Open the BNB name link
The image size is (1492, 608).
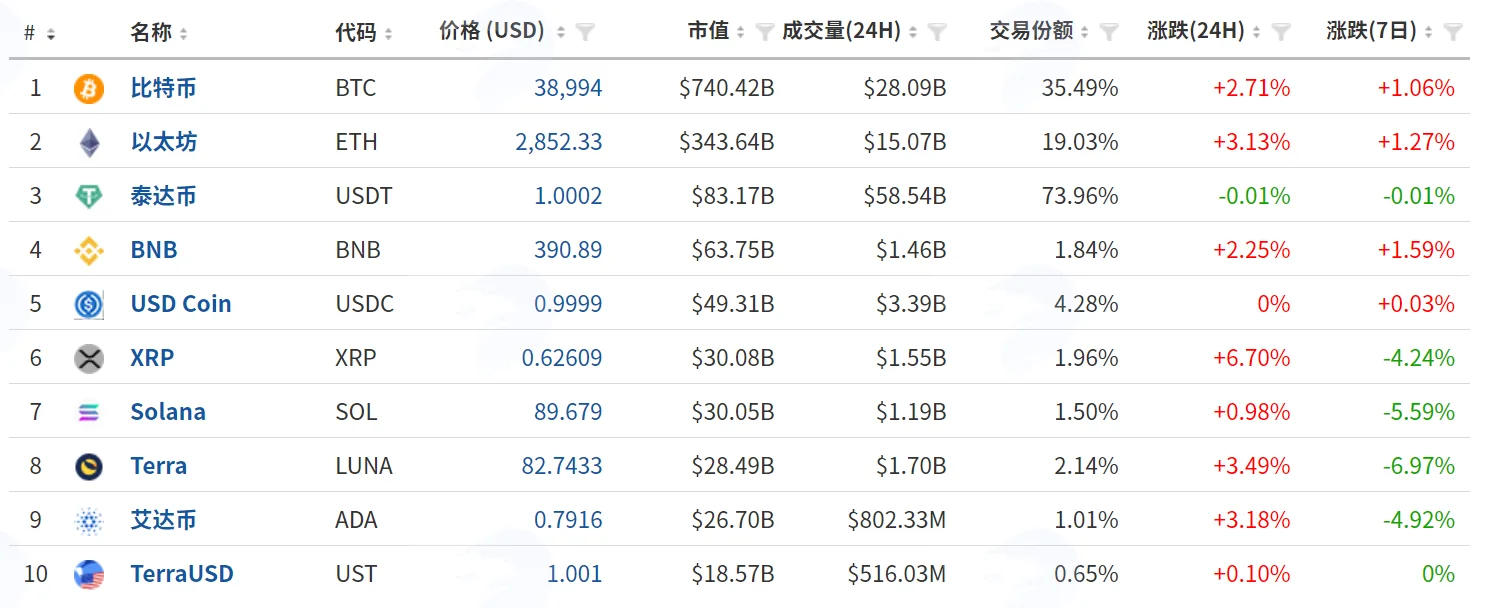click(x=154, y=250)
